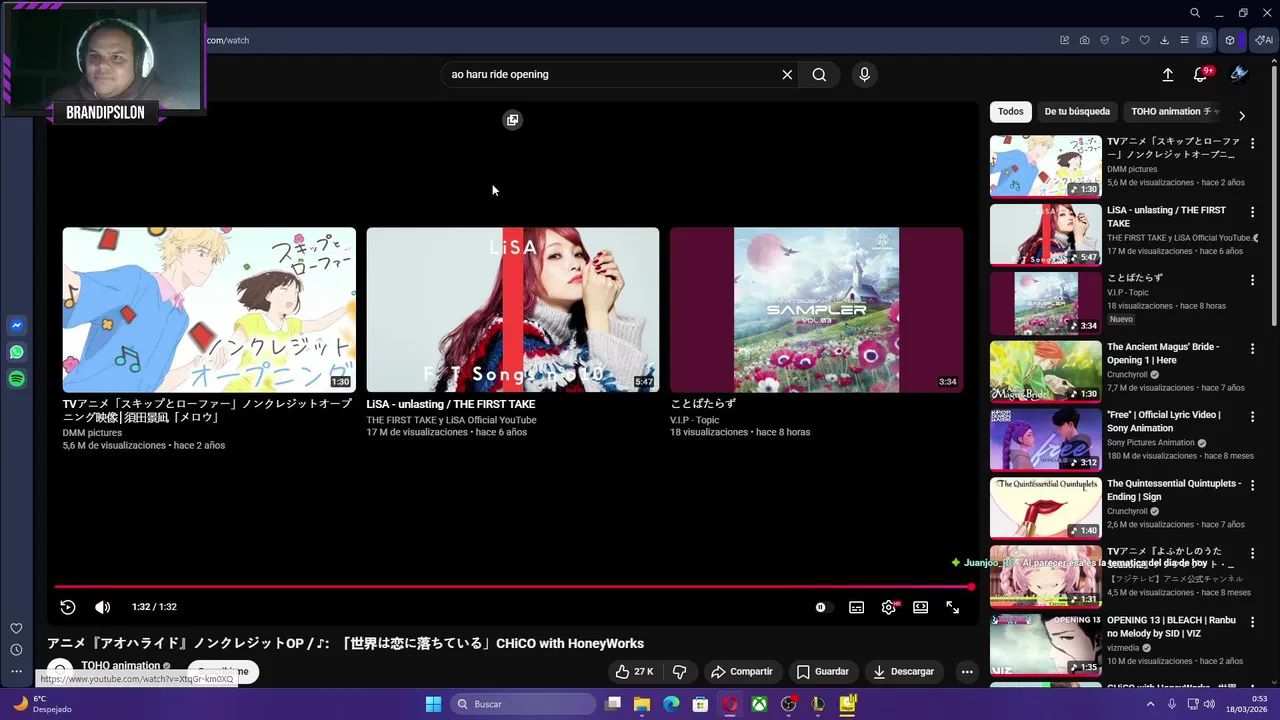Open Opera sidebar three-dot more menu
1280x720 pixels.
[16, 672]
